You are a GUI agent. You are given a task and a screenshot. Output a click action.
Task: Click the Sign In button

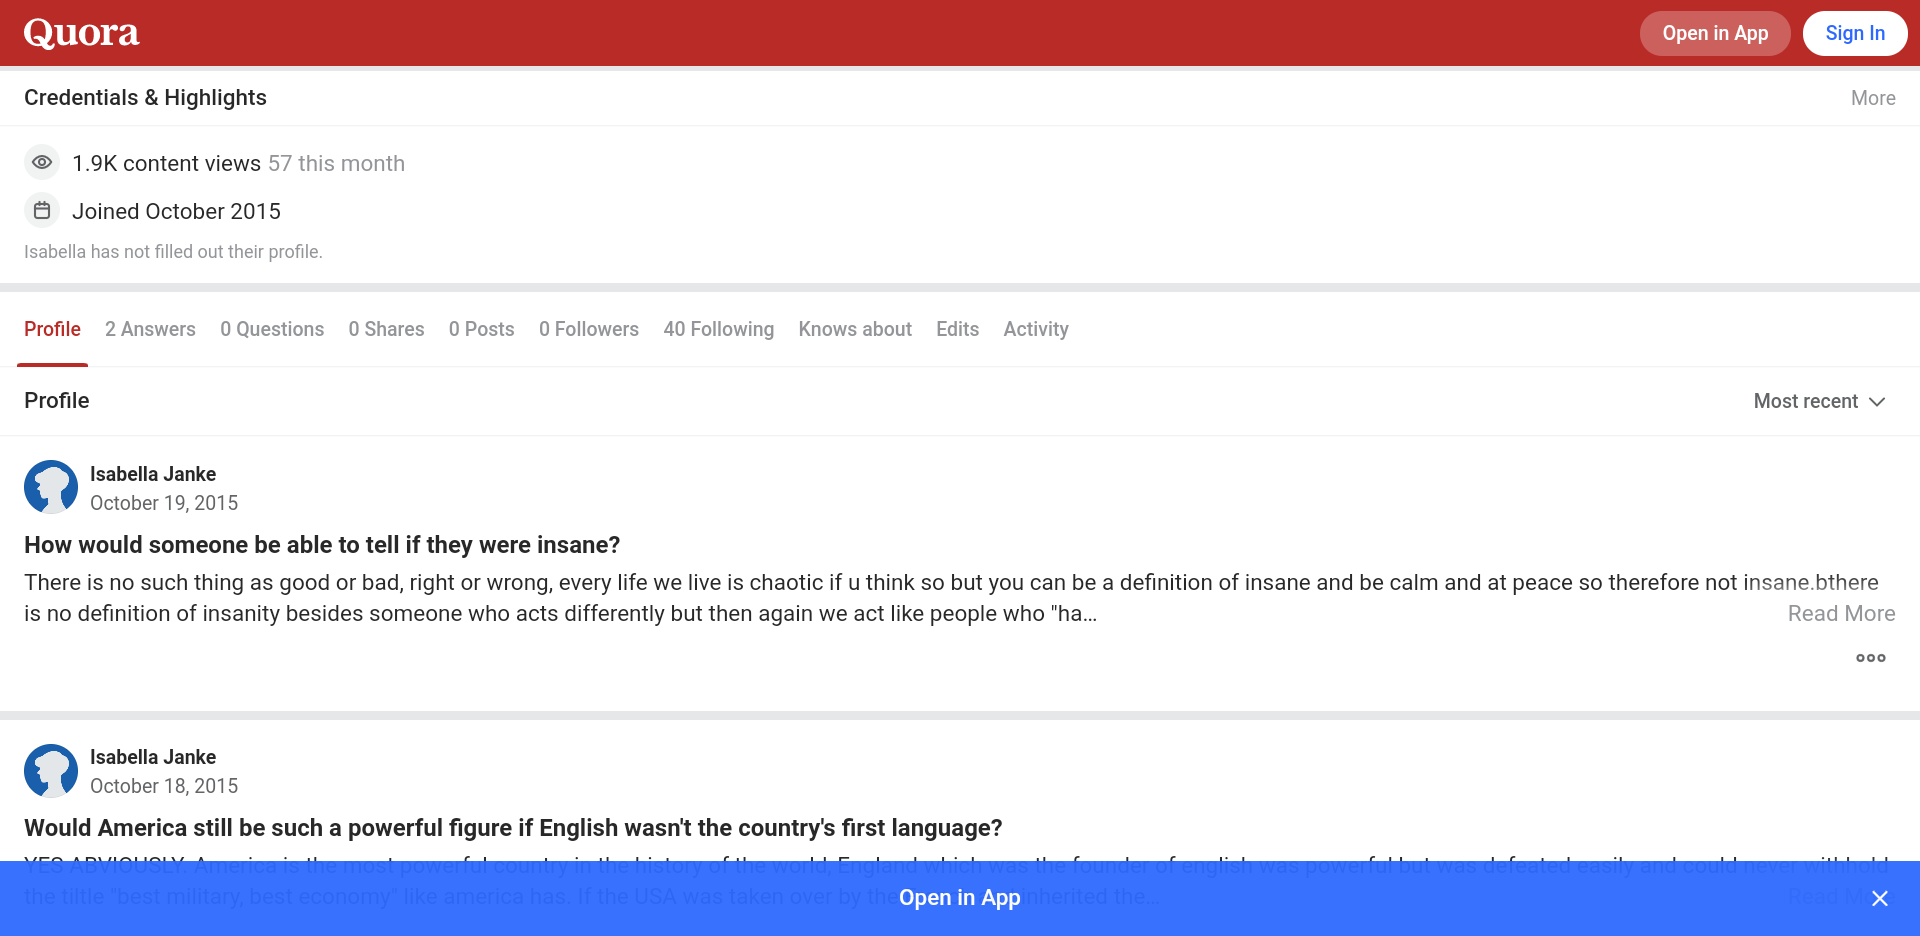pos(1855,33)
